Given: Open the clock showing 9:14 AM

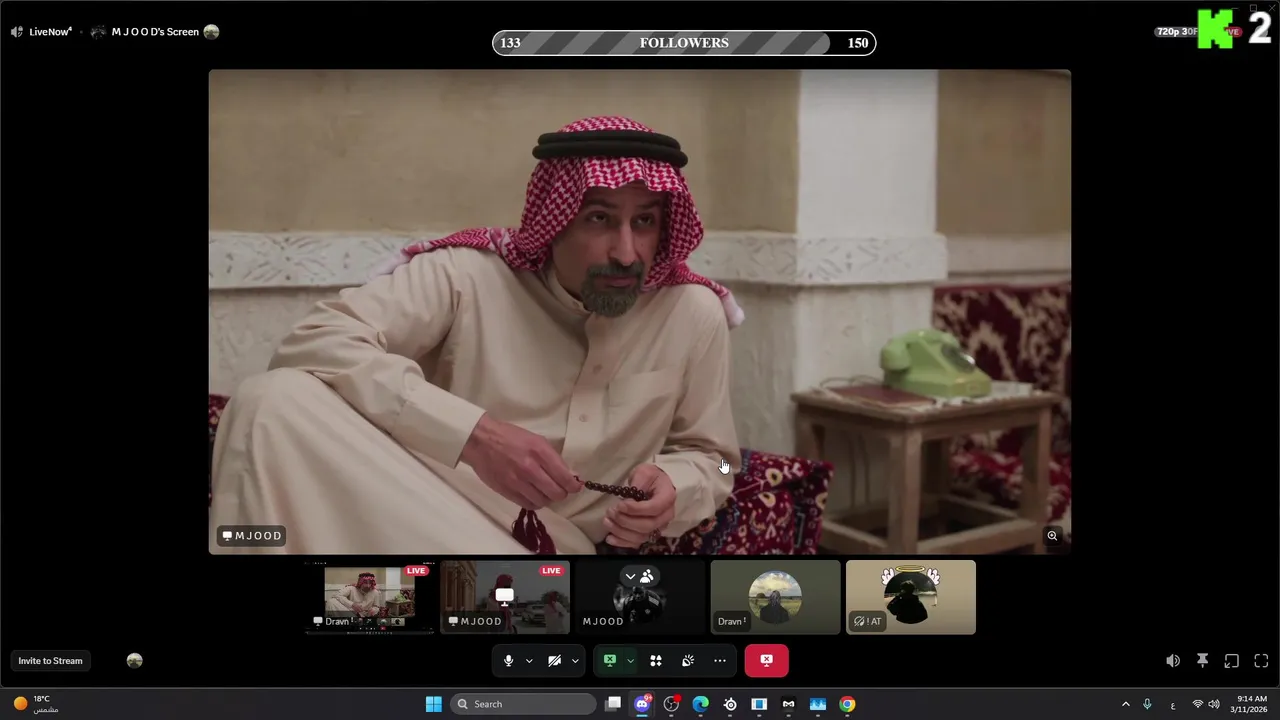Looking at the screenshot, I should coord(1251,704).
